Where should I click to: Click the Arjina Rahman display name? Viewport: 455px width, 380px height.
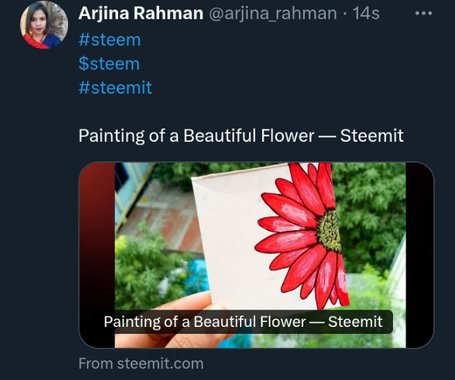click(x=141, y=14)
